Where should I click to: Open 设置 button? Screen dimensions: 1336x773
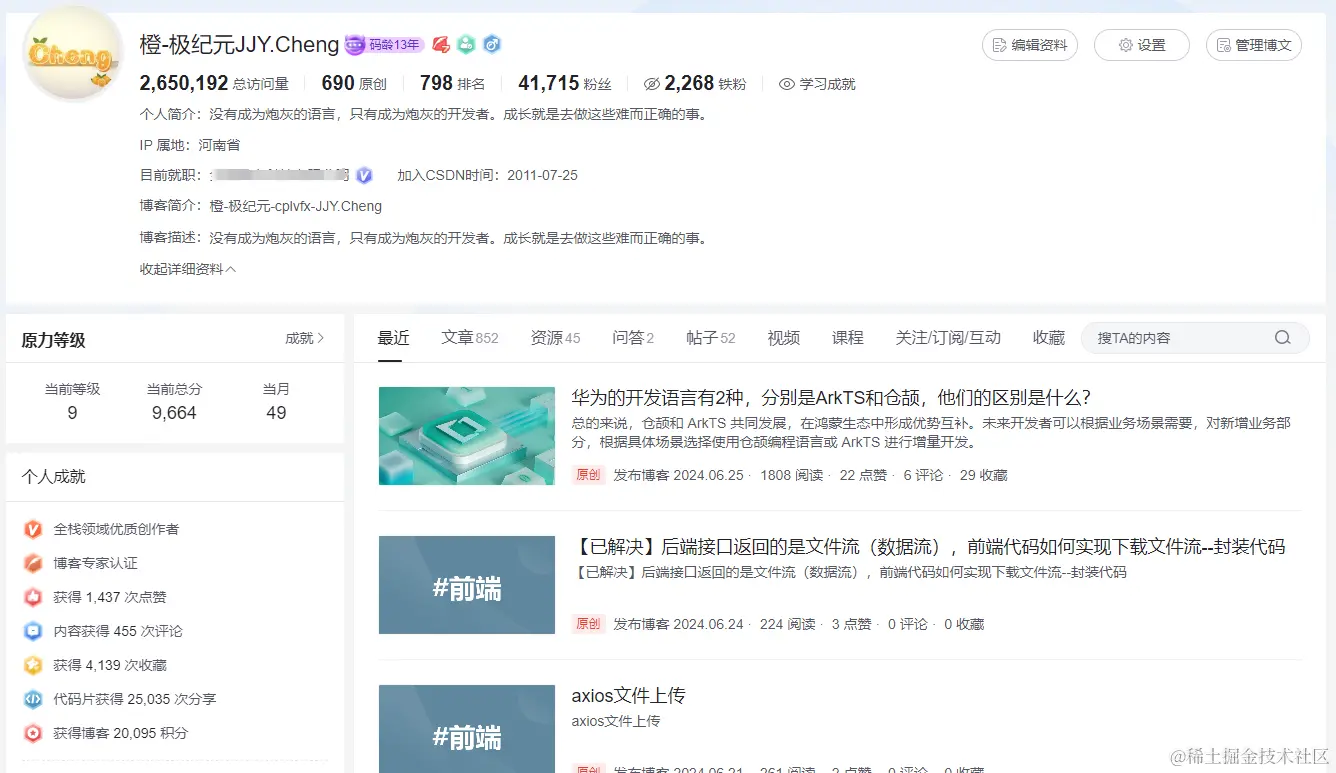[1142, 45]
